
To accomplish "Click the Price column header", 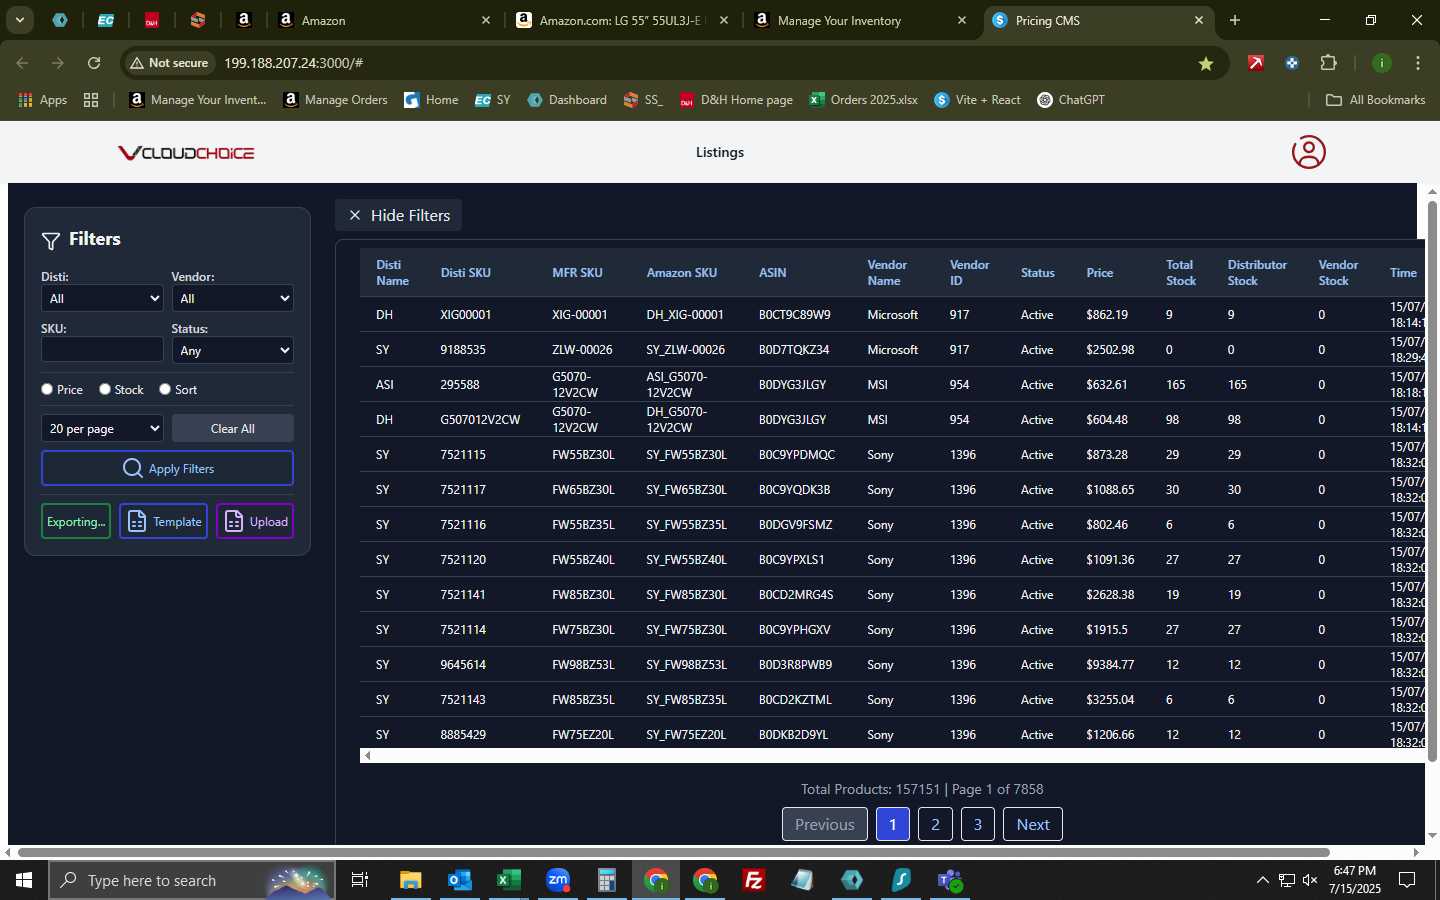I will 1100,272.
